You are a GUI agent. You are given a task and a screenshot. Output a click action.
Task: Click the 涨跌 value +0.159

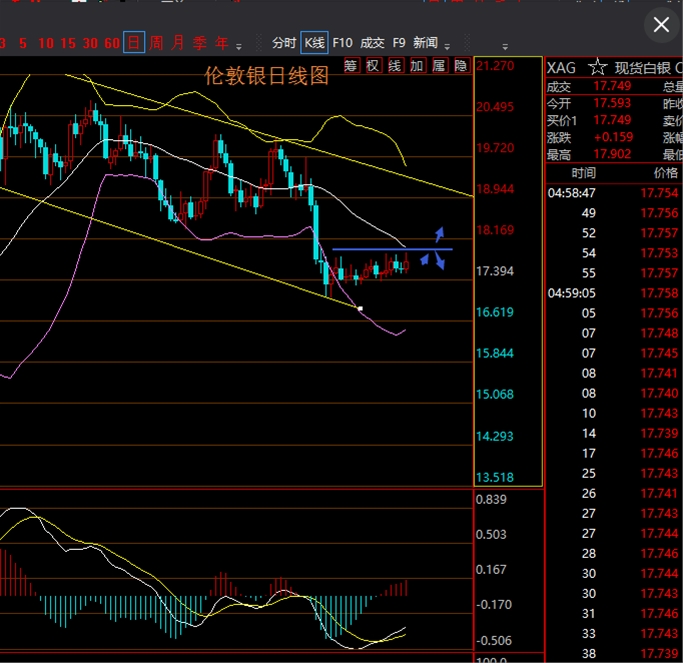613,137
